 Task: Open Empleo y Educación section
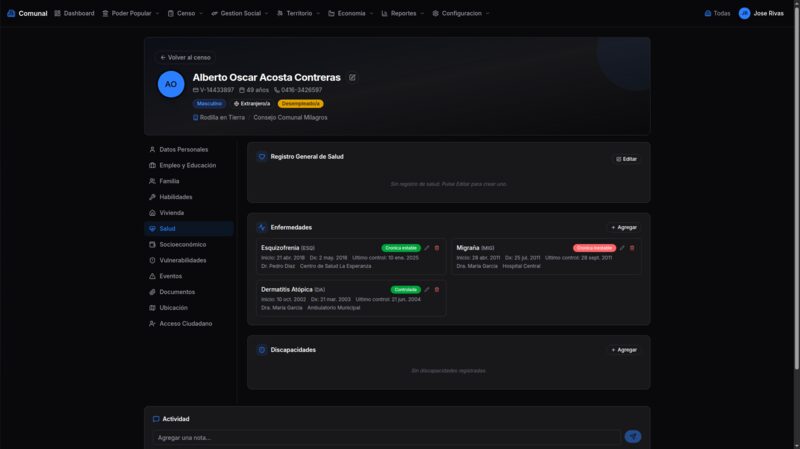pos(189,165)
